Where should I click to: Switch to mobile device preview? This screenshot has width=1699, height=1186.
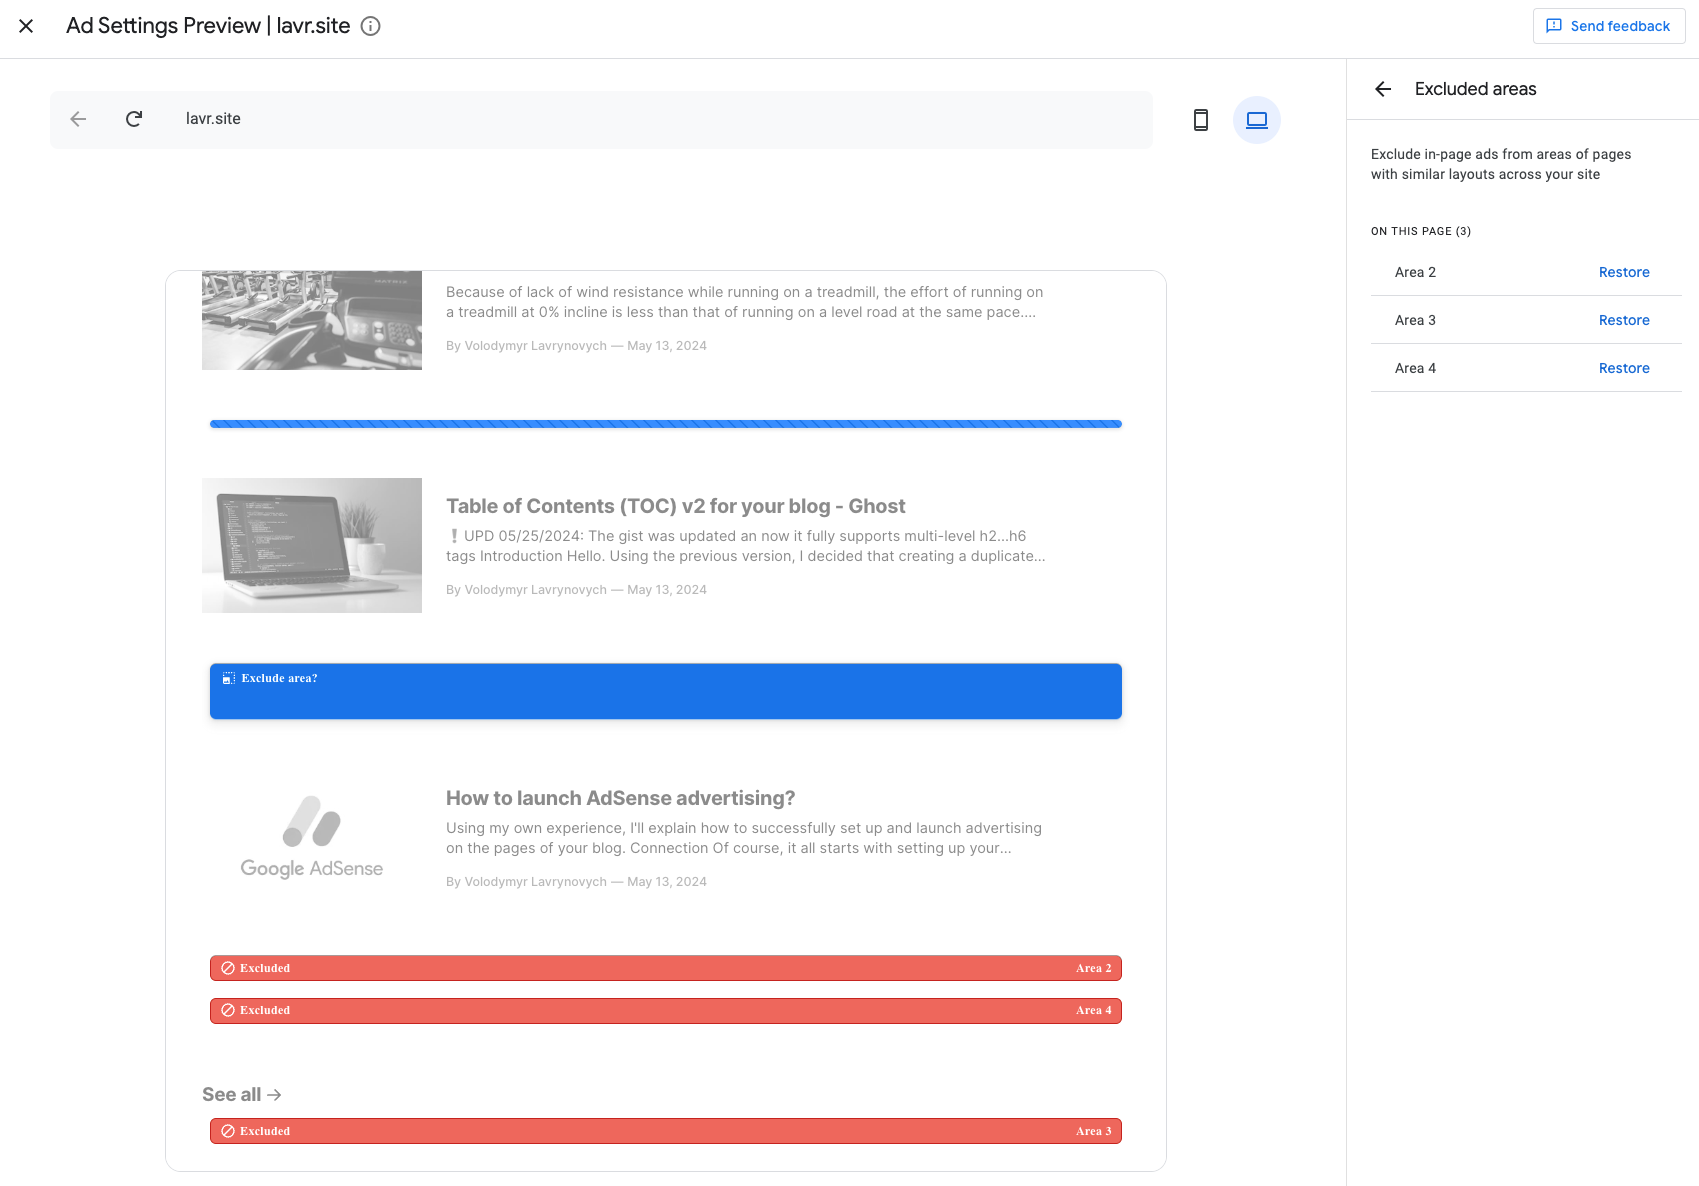click(x=1201, y=120)
